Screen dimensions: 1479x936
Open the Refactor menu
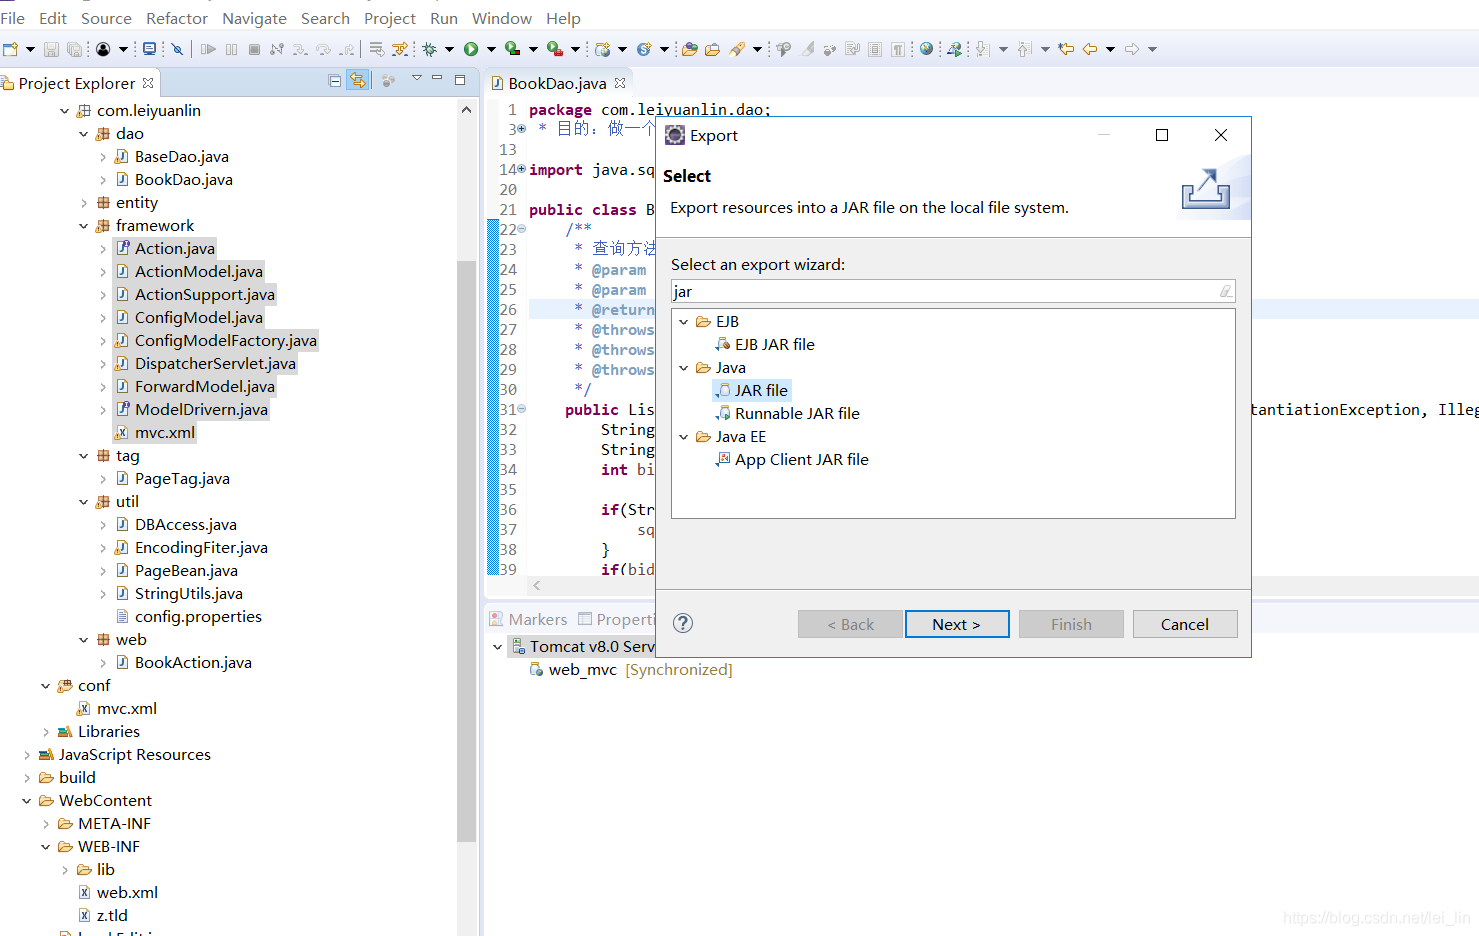pos(177,18)
